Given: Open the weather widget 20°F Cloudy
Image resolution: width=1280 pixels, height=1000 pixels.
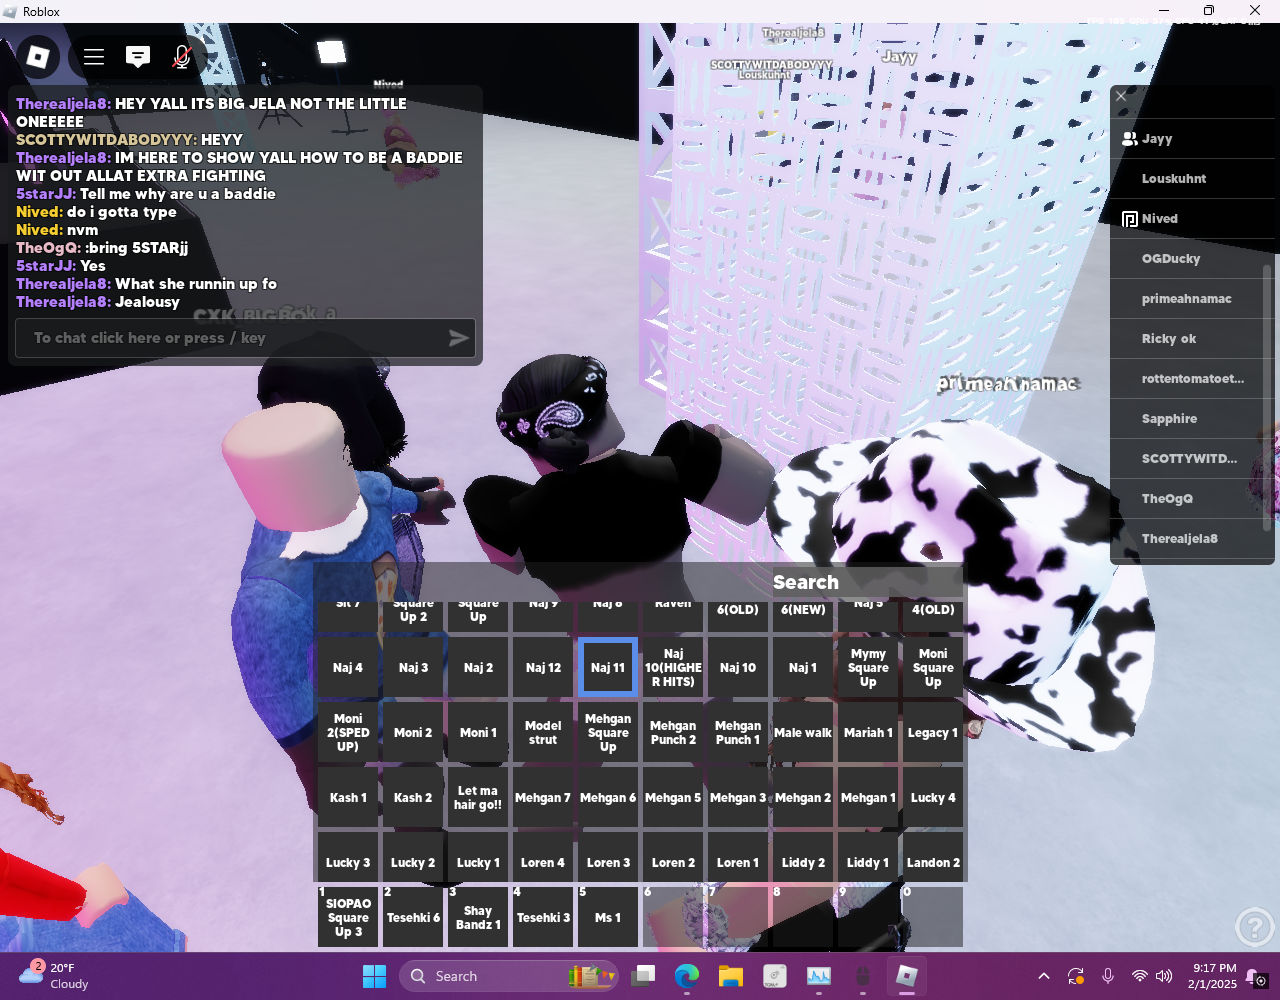Looking at the screenshot, I should coord(55,976).
